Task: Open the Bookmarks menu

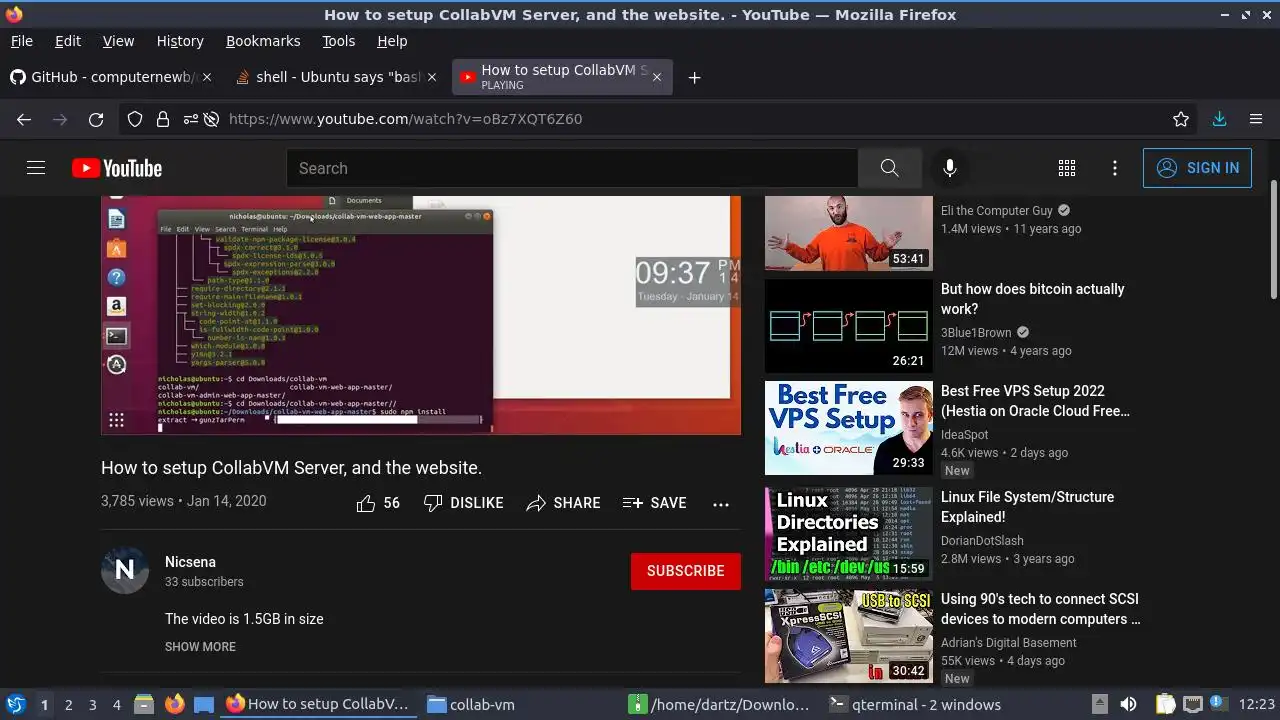Action: click(263, 41)
